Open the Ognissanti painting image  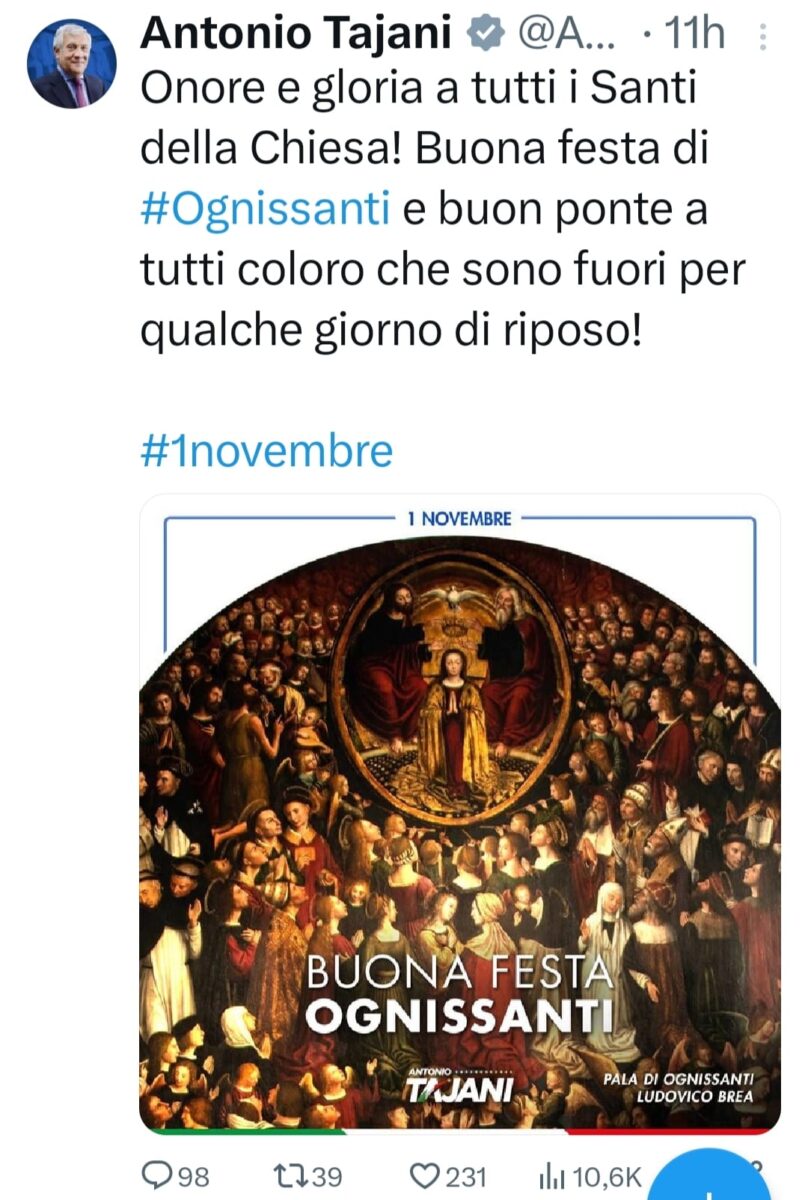(x=460, y=814)
